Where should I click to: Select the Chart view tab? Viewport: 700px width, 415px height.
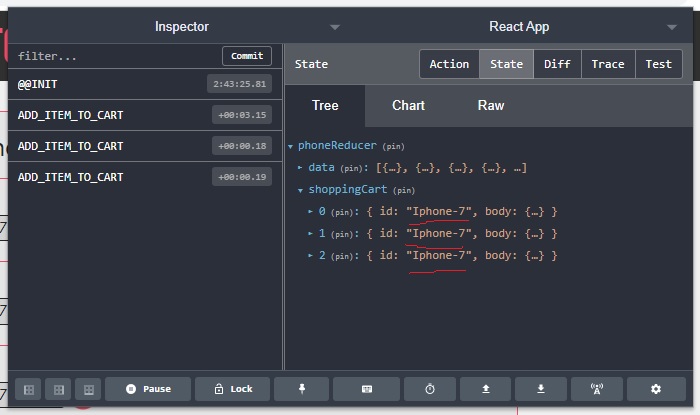pyautogui.click(x=408, y=106)
